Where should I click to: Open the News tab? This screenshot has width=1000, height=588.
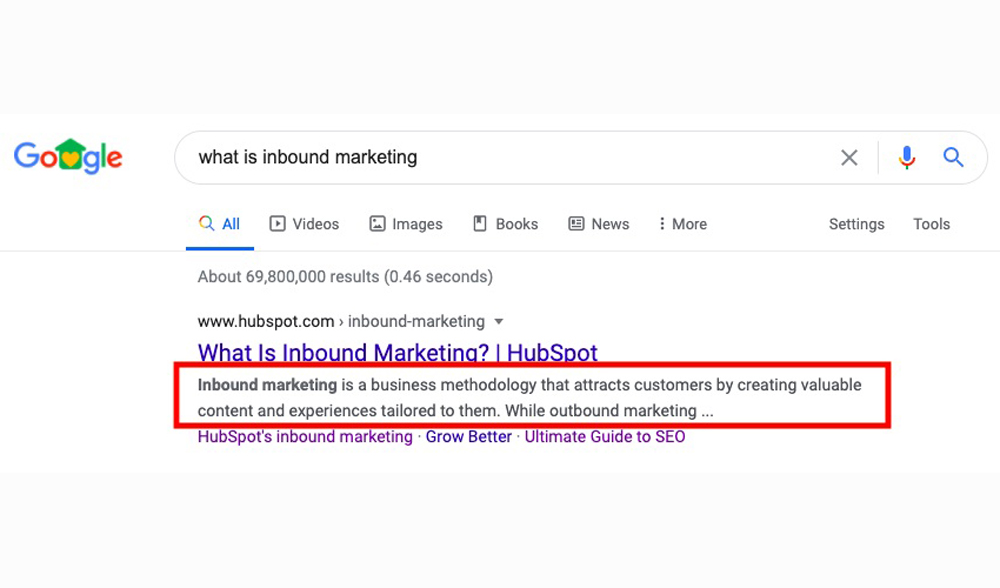[x=599, y=224]
